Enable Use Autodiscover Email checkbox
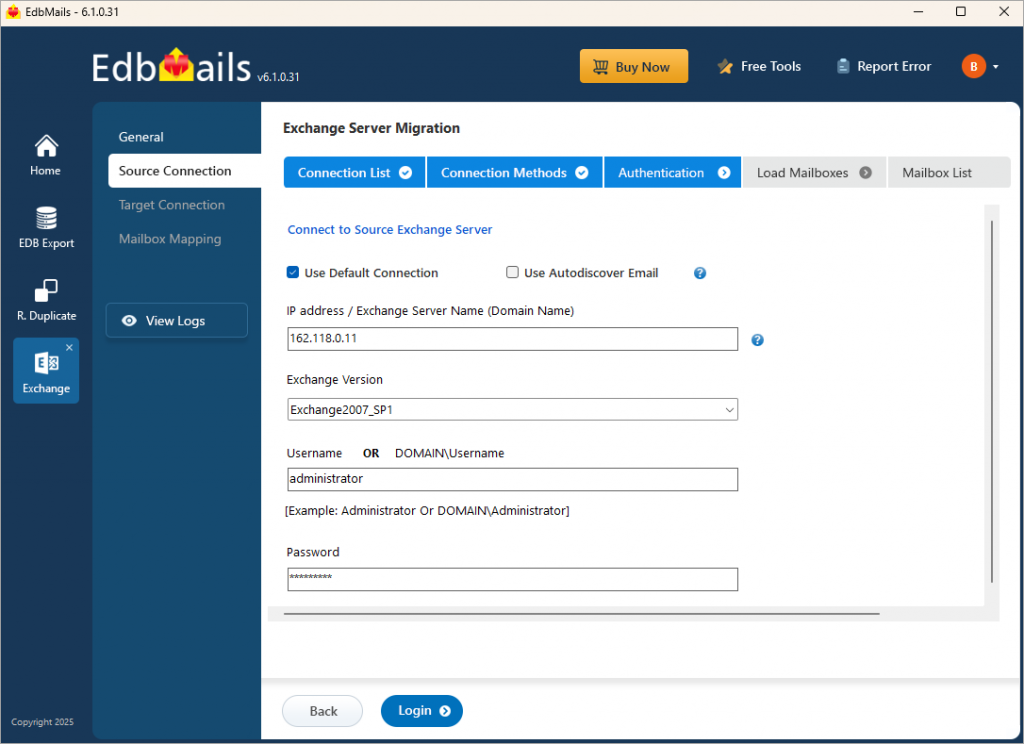This screenshot has width=1024, height=744. pyautogui.click(x=513, y=272)
